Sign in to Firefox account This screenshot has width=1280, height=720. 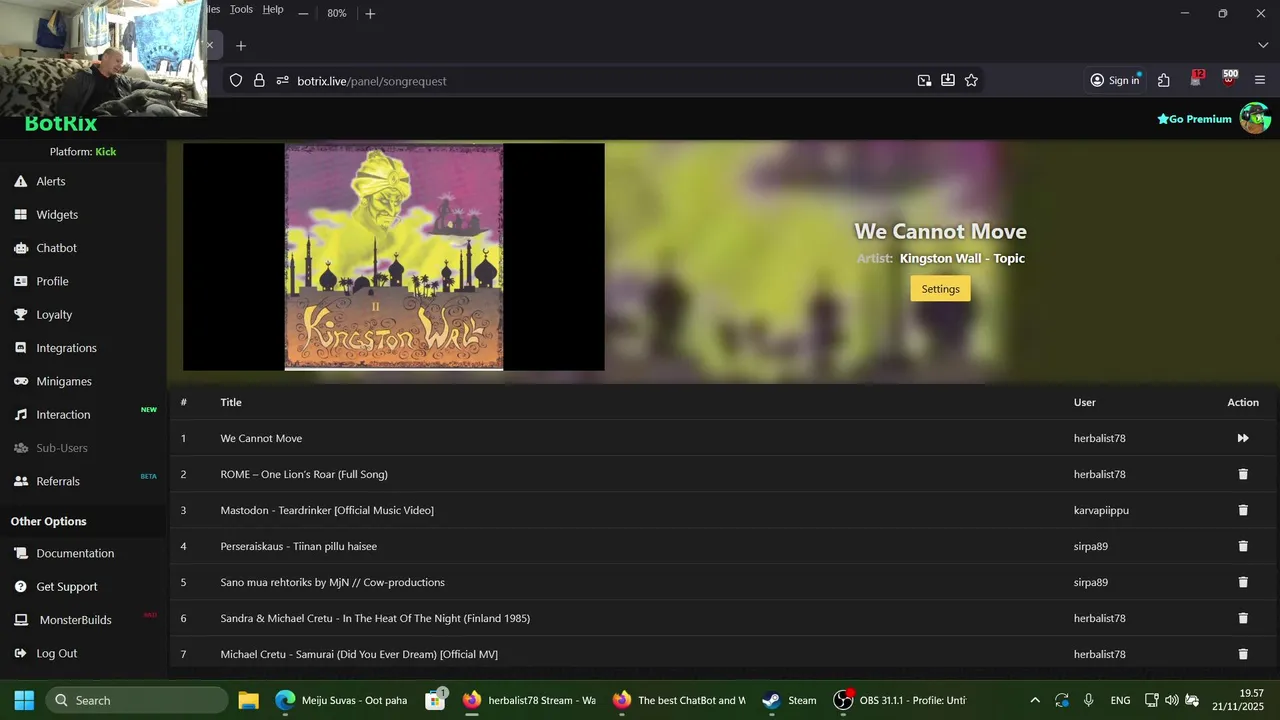(x=1115, y=81)
